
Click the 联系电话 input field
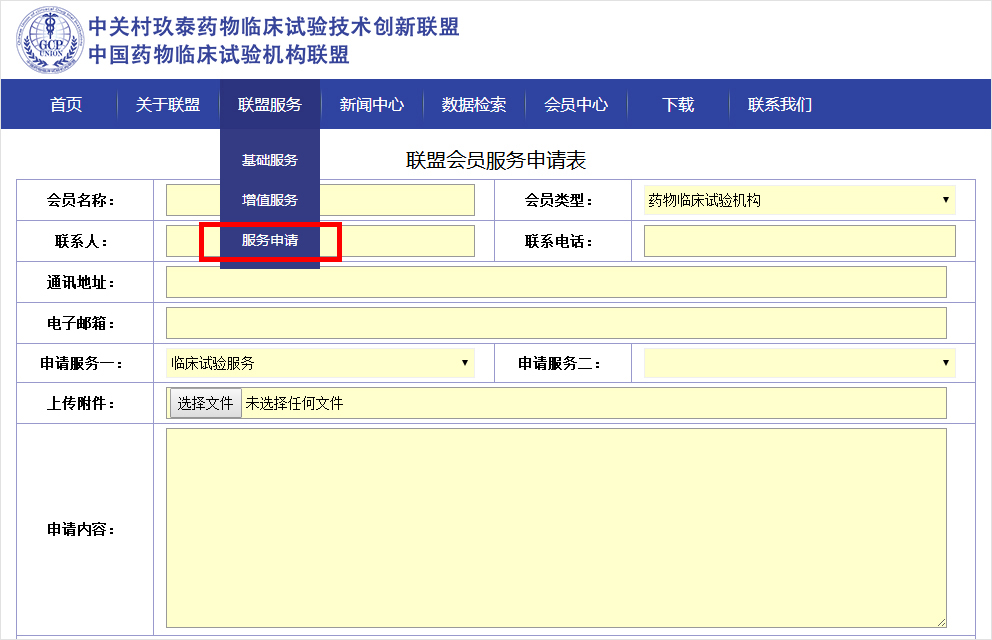click(x=800, y=241)
